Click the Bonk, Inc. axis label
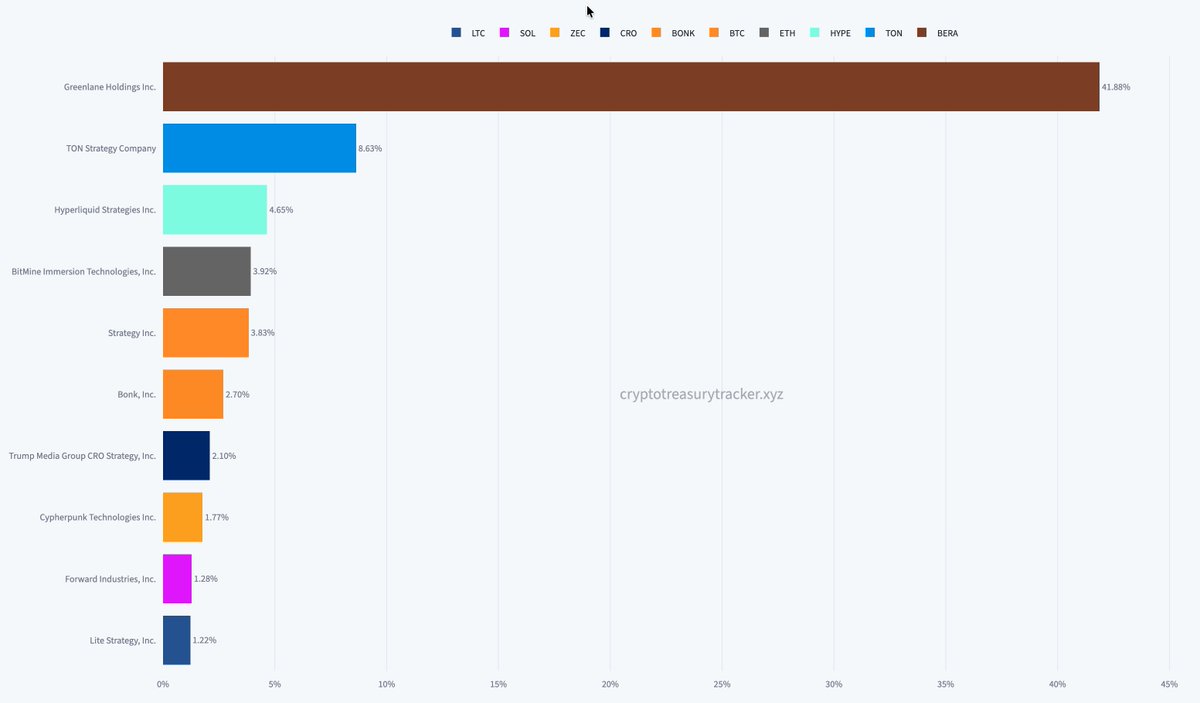Image resolution: width=1200 pixels, height=703 pixels. (x=137, y=394)
